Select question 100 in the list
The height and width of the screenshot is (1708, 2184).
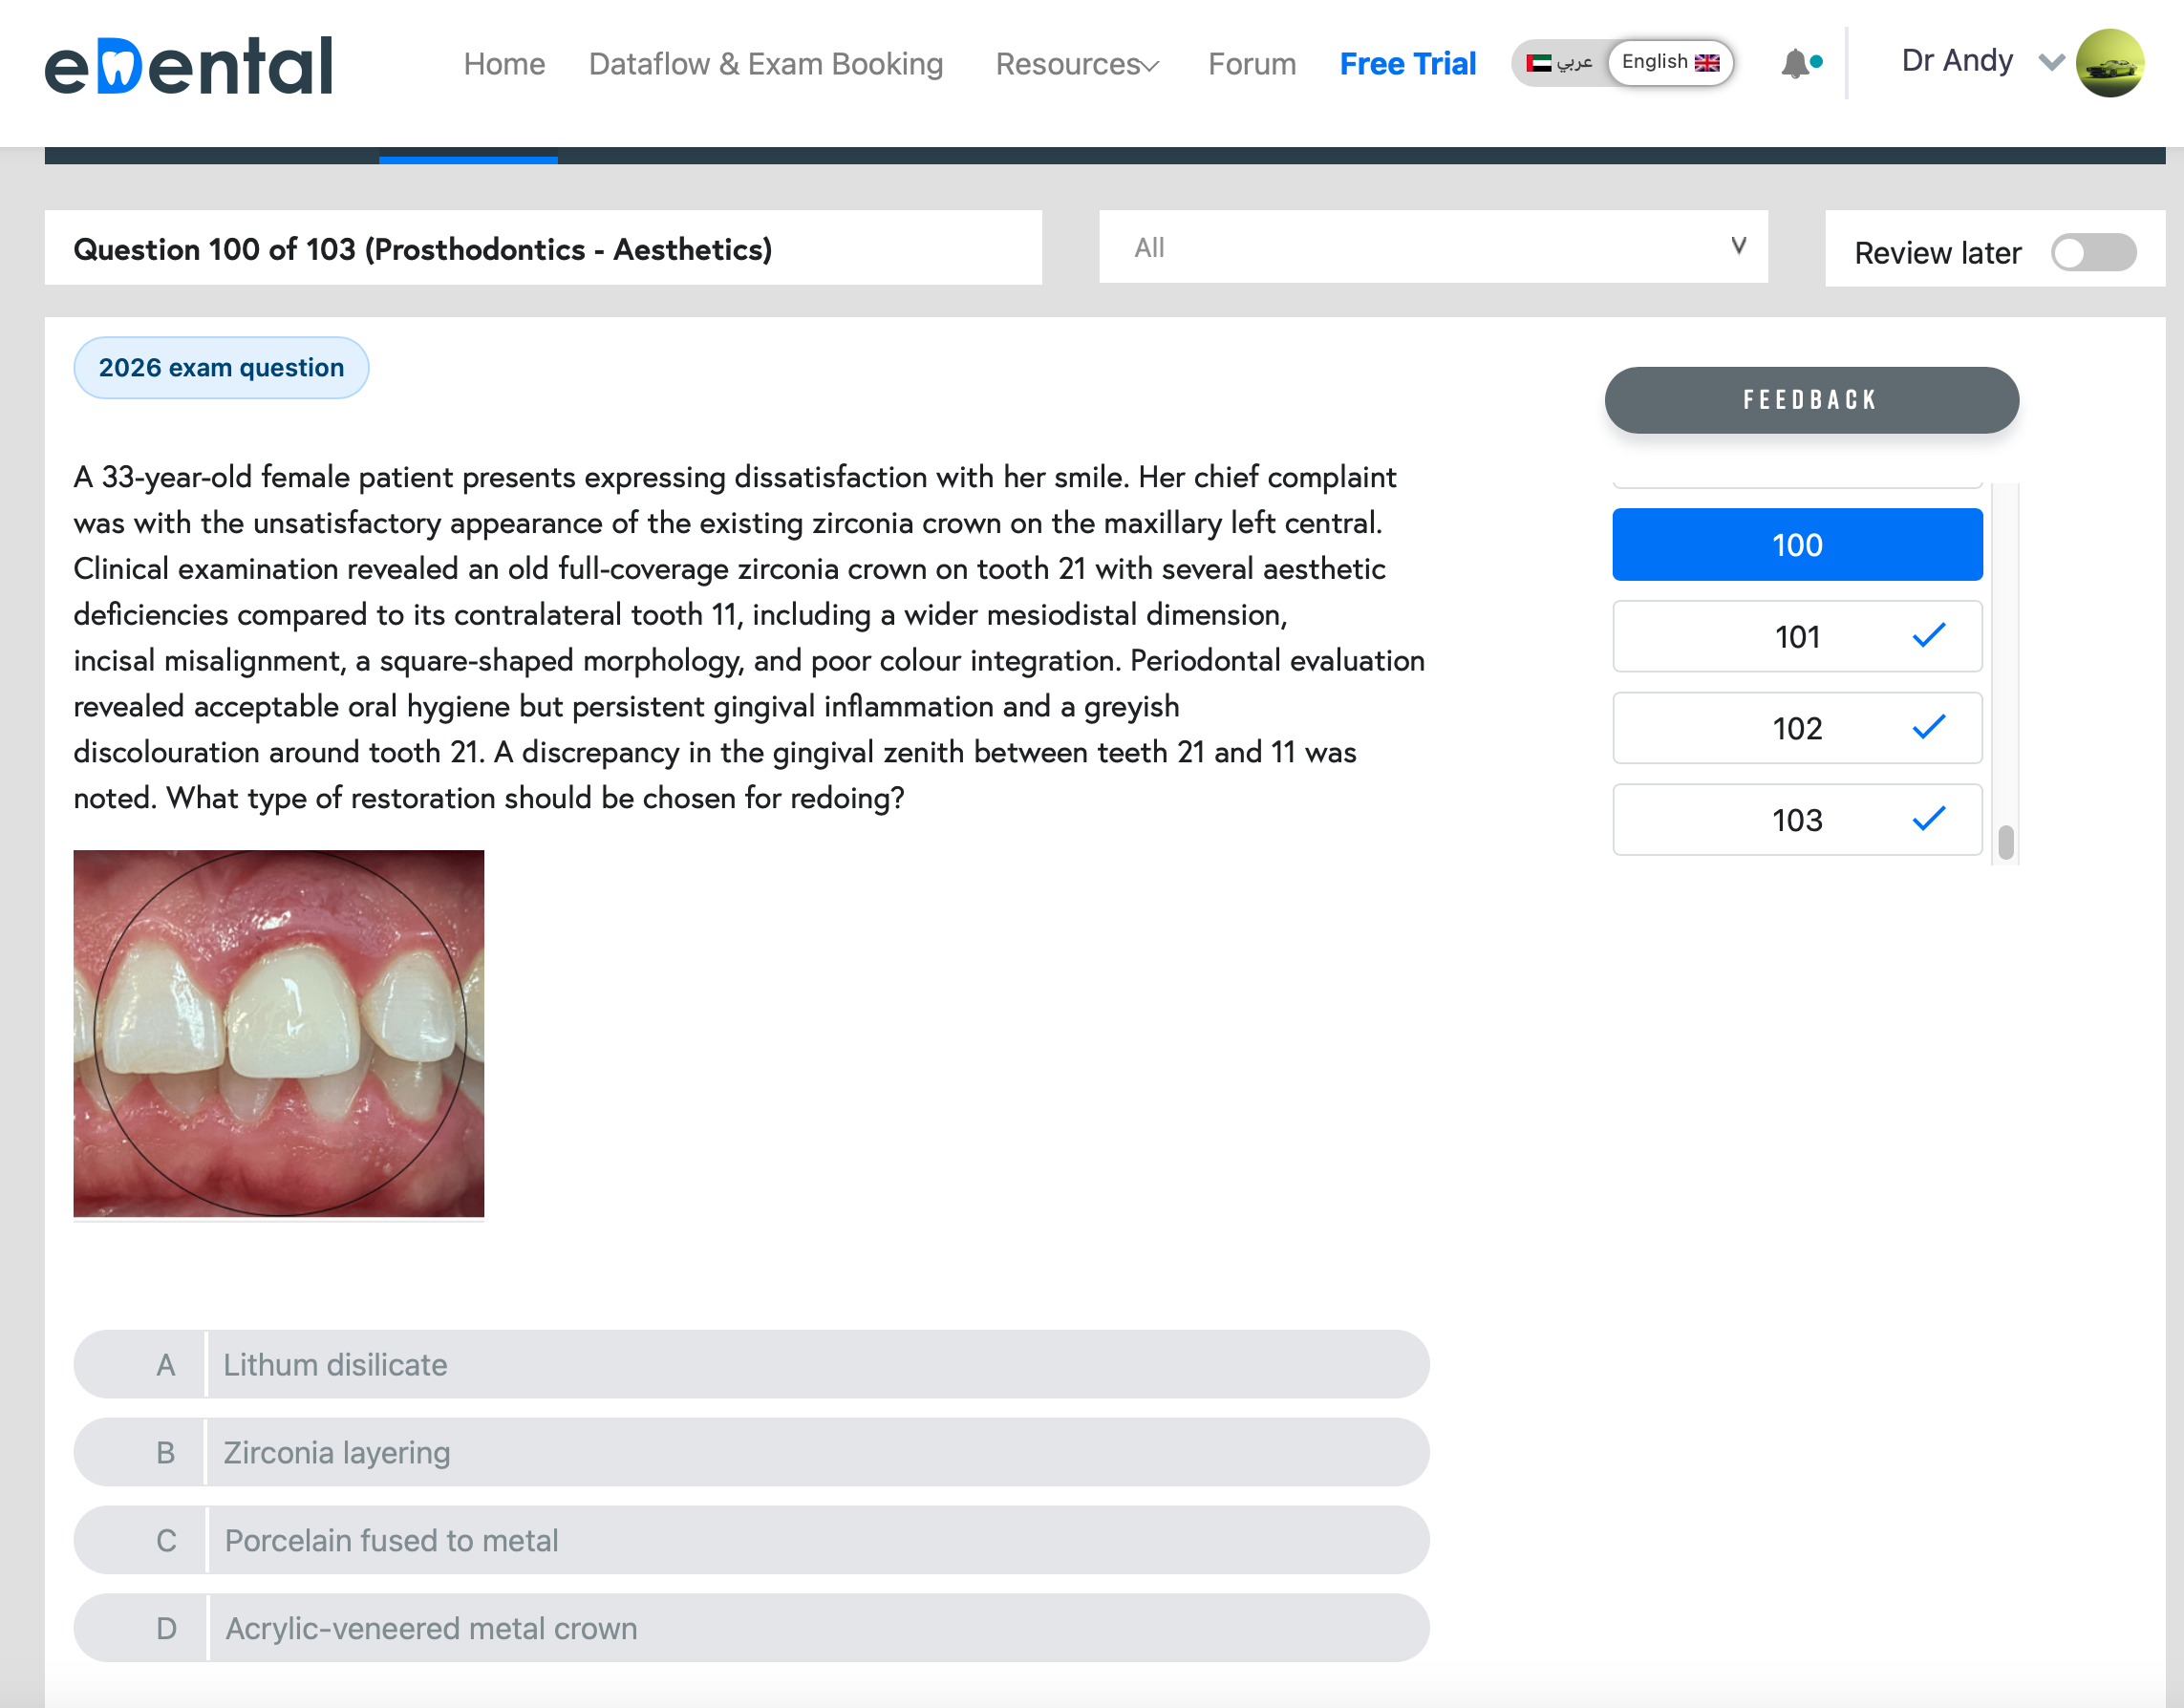[1797, 545]
